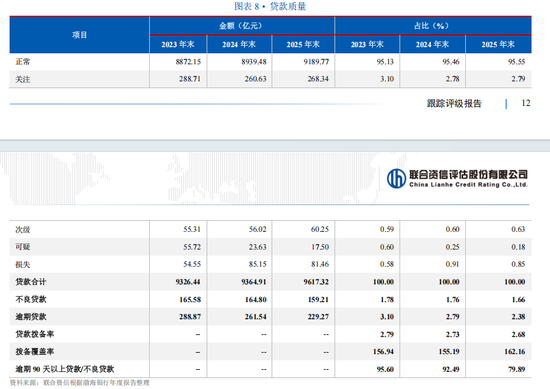Select the '项目' header cell

tap(79, 35)
